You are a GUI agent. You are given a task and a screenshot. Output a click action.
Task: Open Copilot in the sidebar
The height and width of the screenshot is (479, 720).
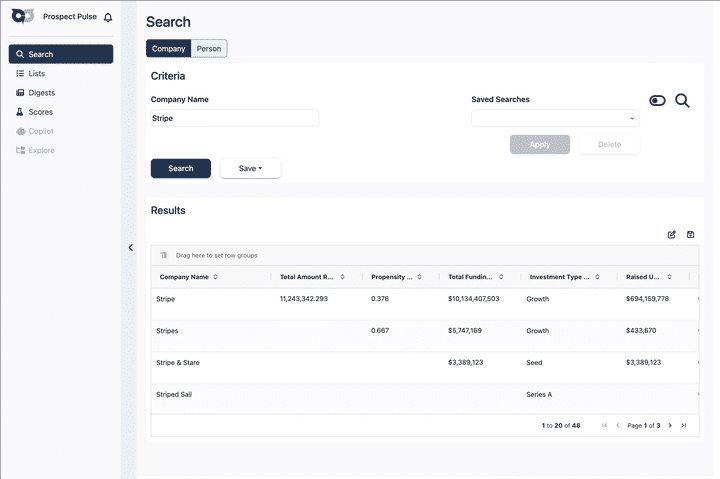(x=61, y=131)
